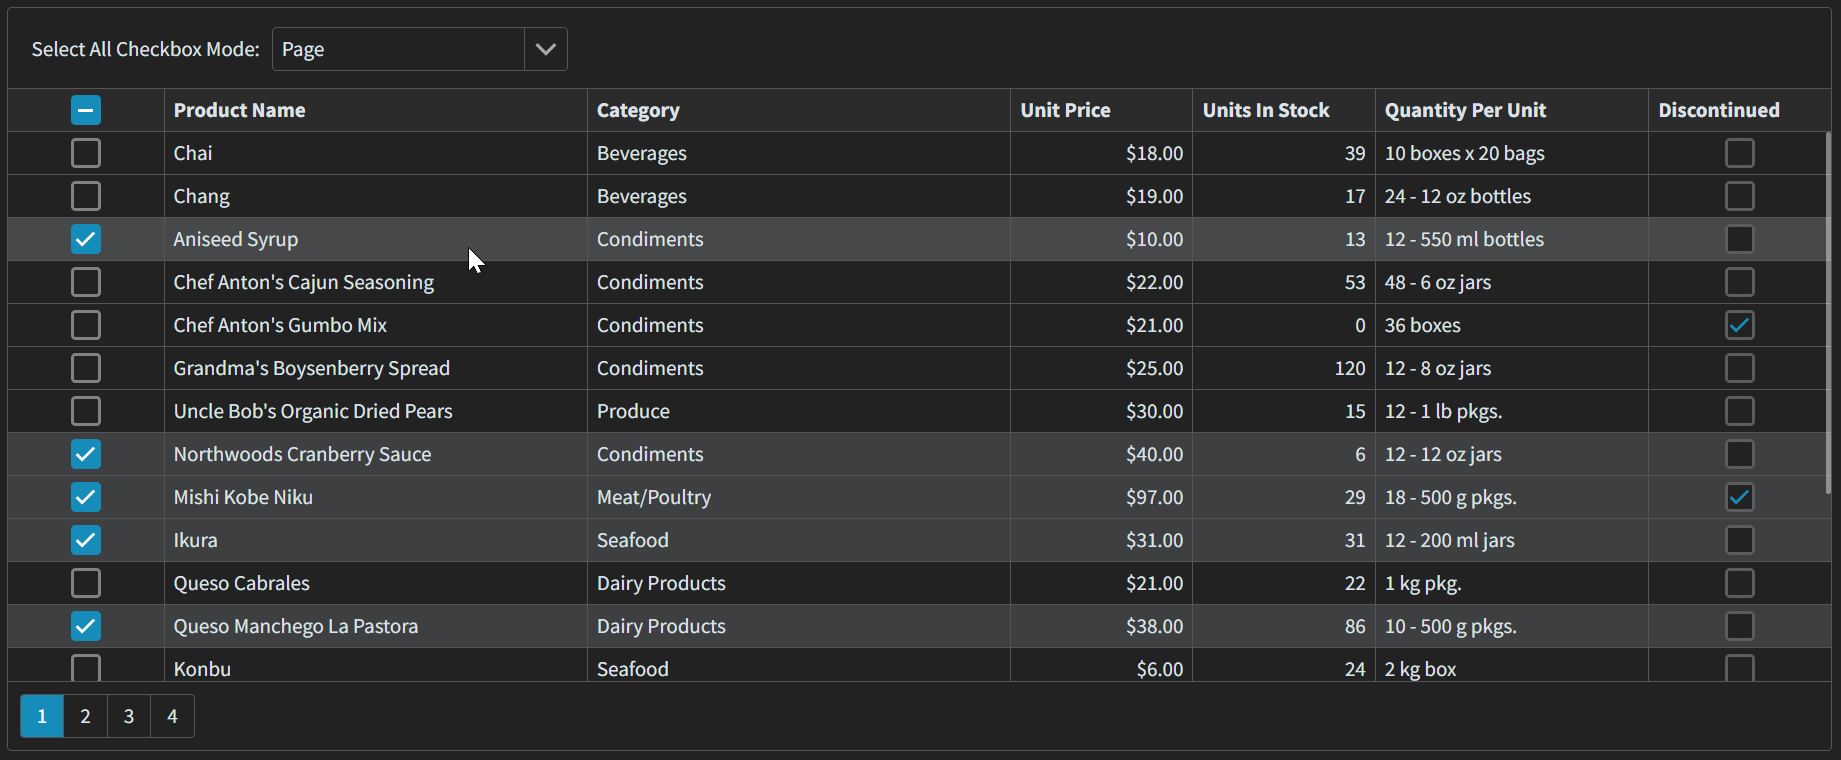Sort by Product Name column header
Screen dimensions: 1841x760
click(240, 110)
